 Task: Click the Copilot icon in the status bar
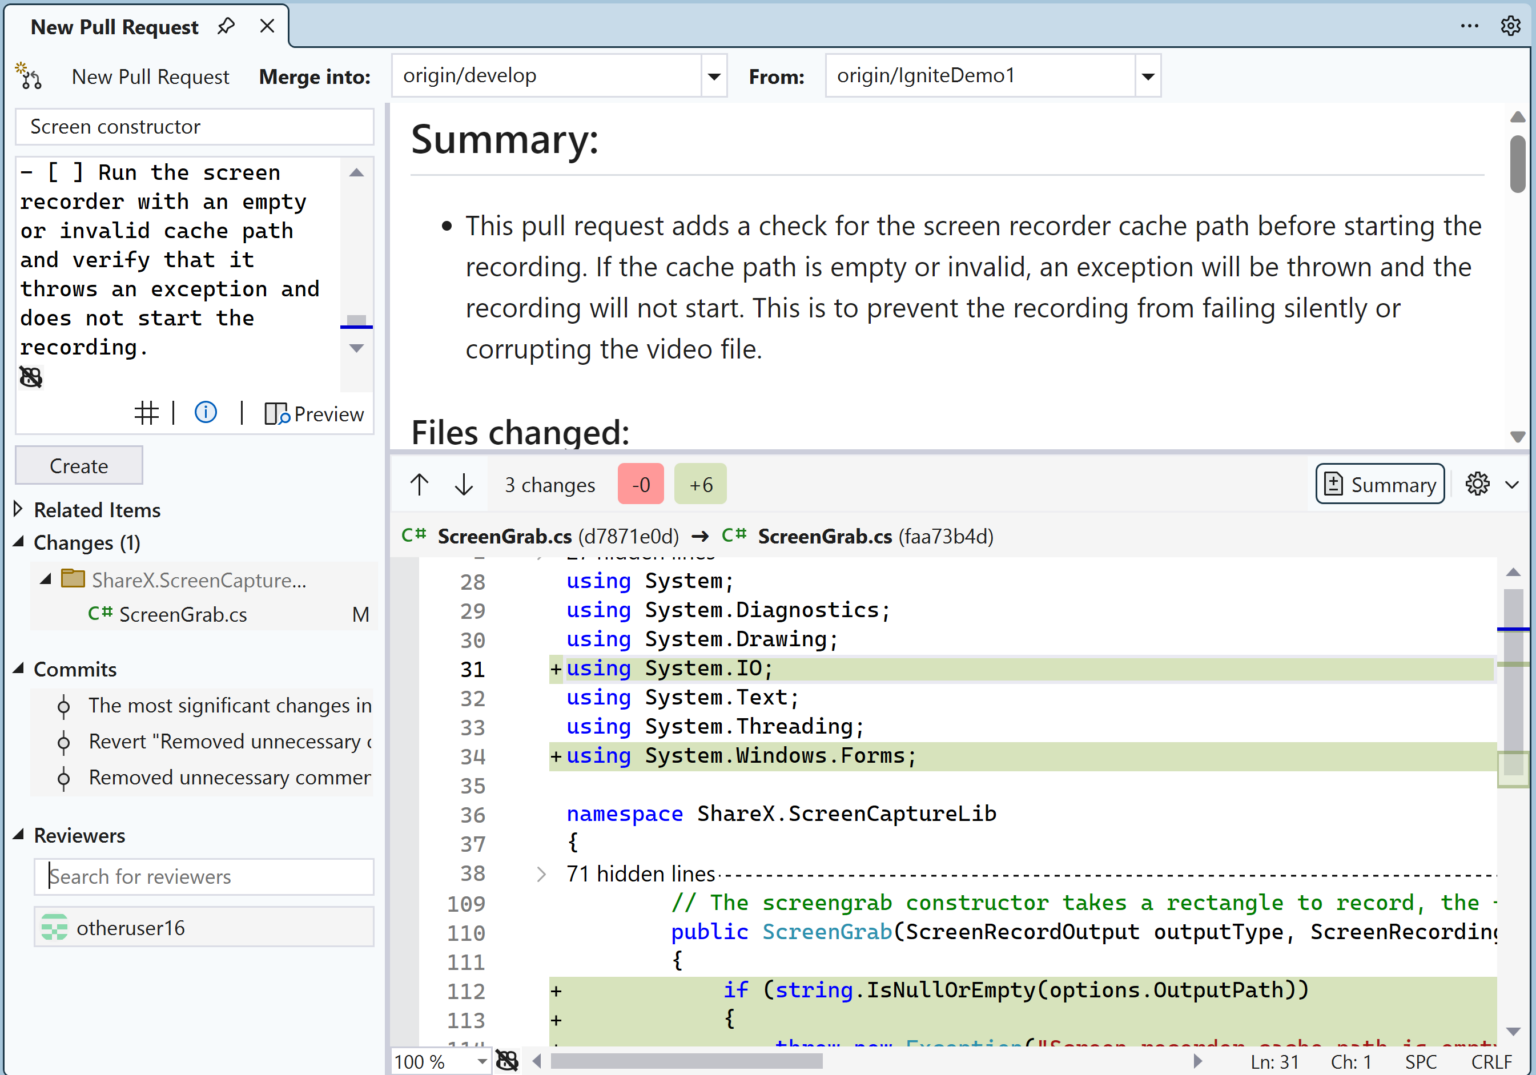pyautogui.click(x=508, y=1061)
